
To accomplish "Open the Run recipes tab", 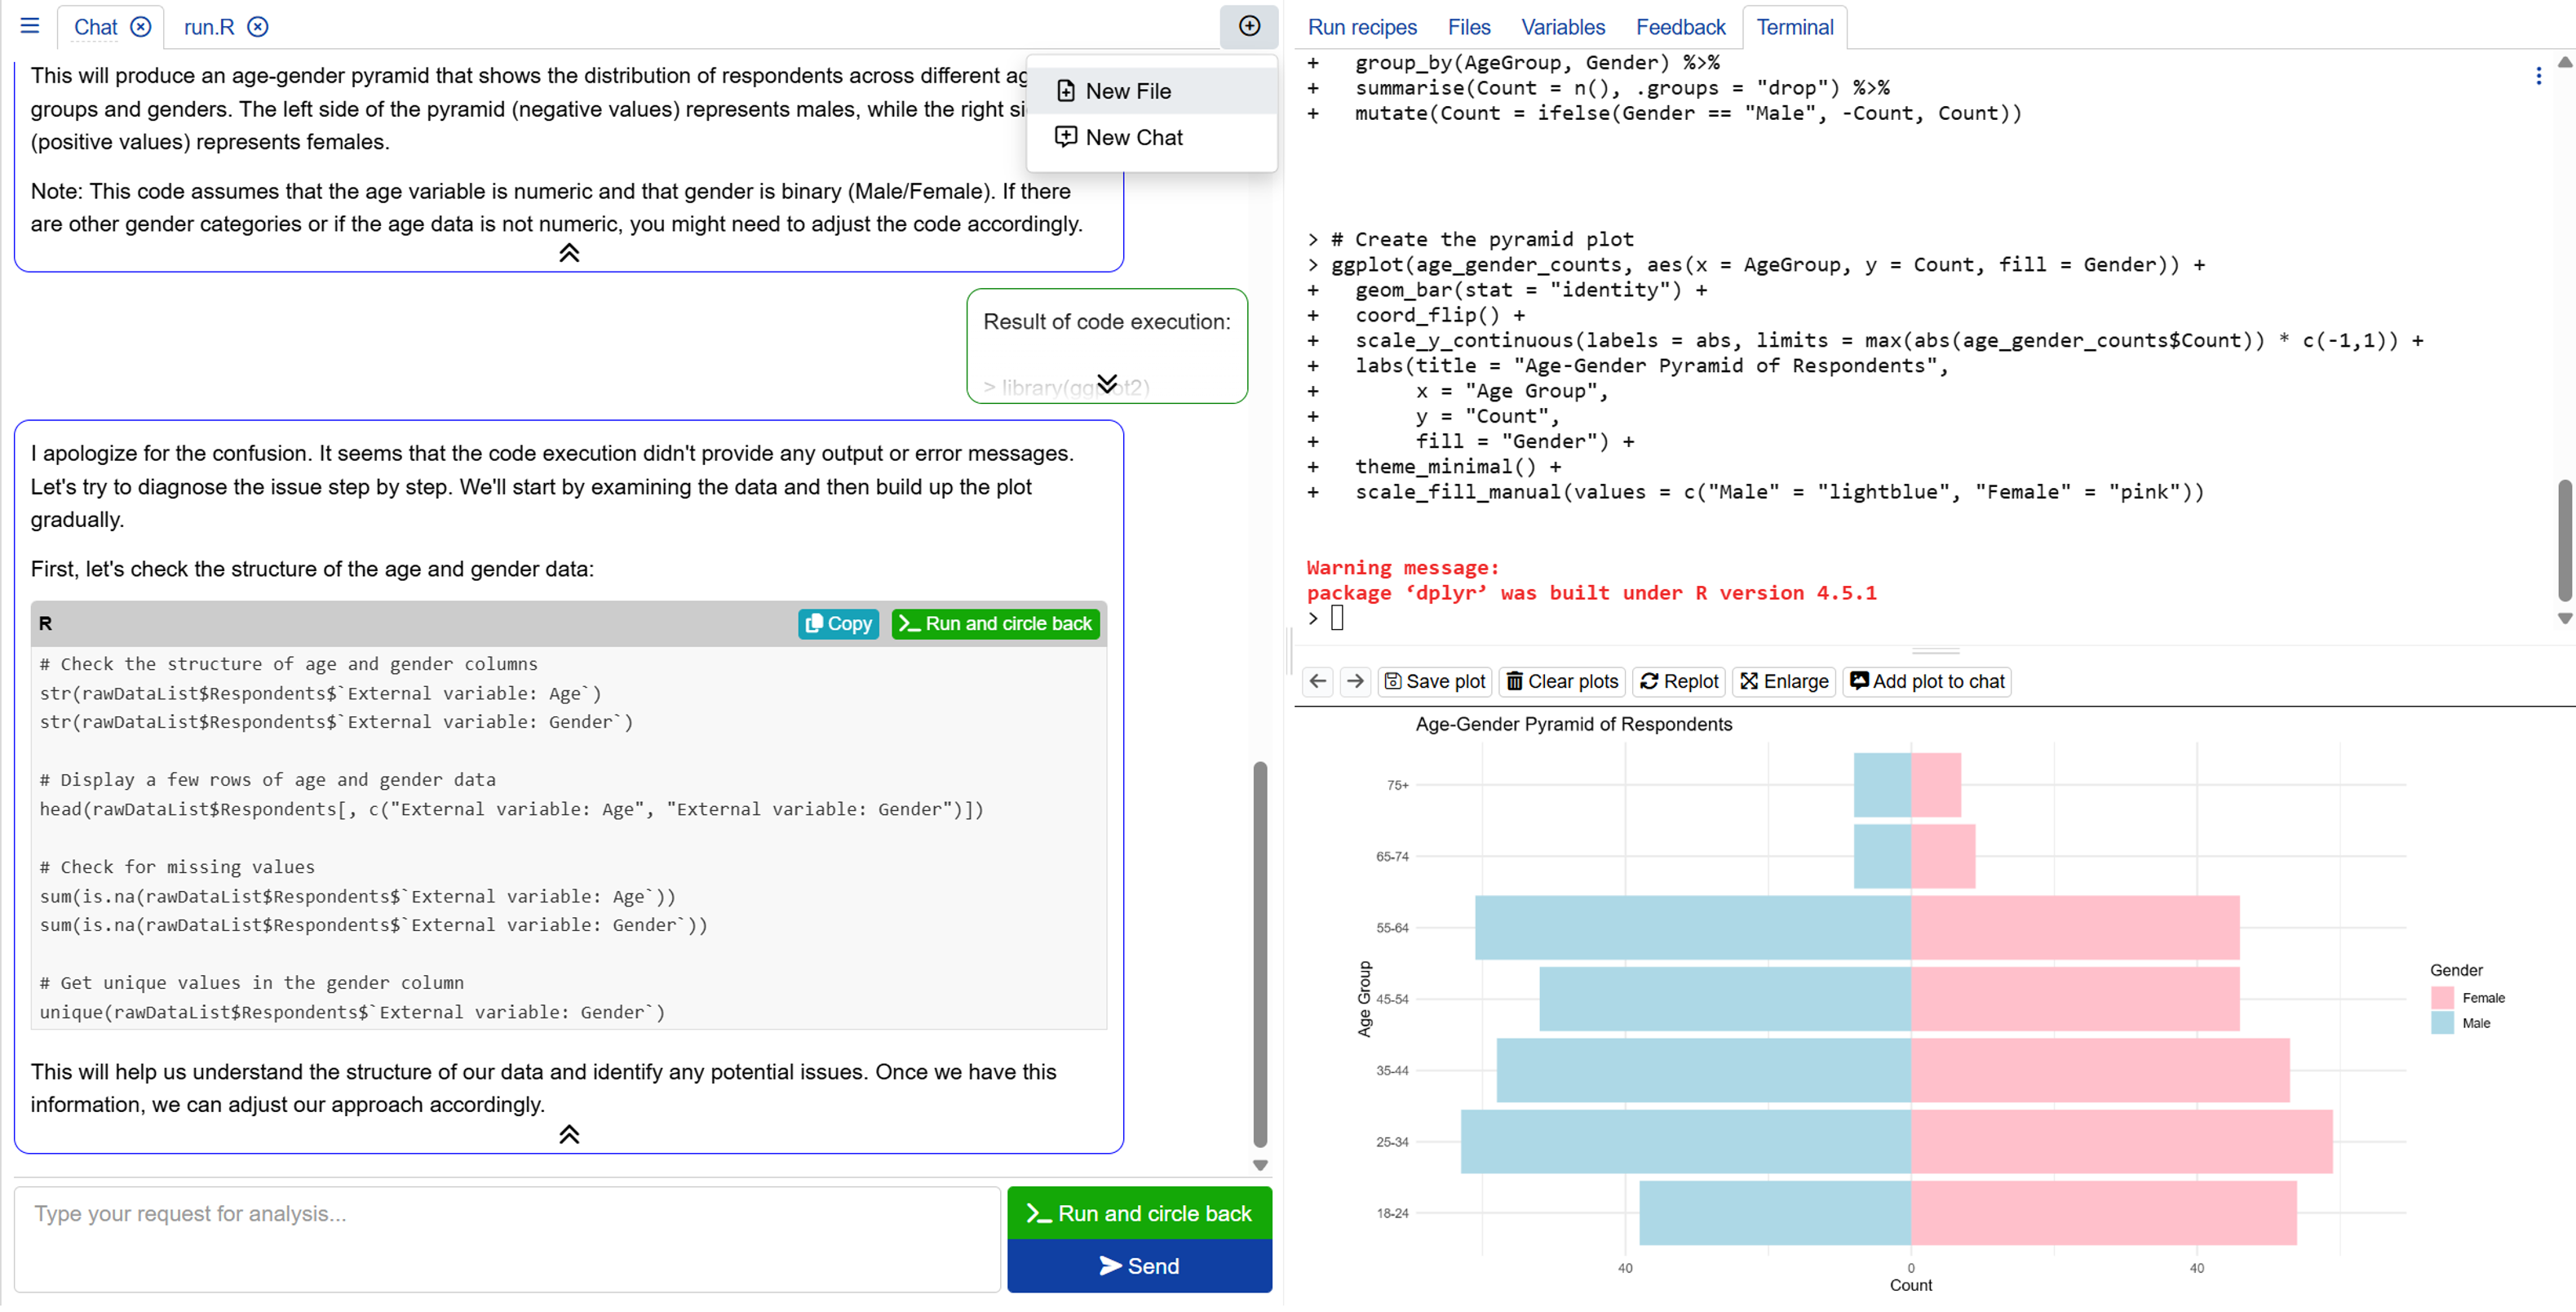I will pos(1362,27).
